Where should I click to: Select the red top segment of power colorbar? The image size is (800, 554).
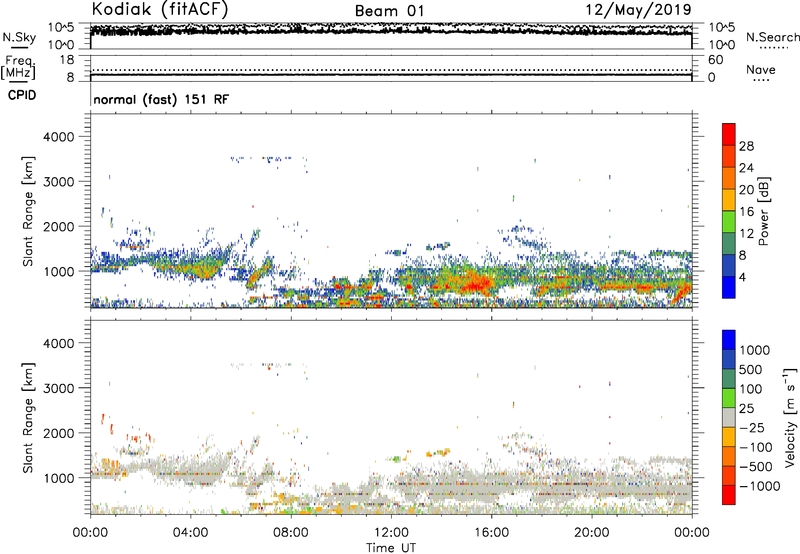729,134
